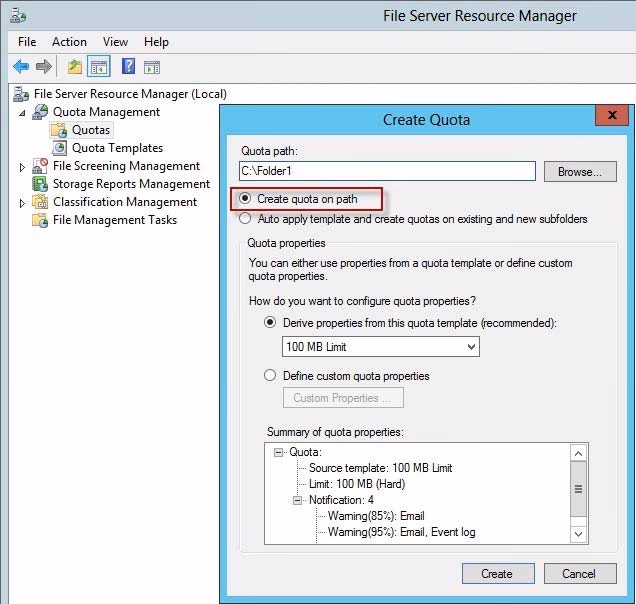Open the File menu
This screenshot has height=604, width=636.
coord(27,42)
